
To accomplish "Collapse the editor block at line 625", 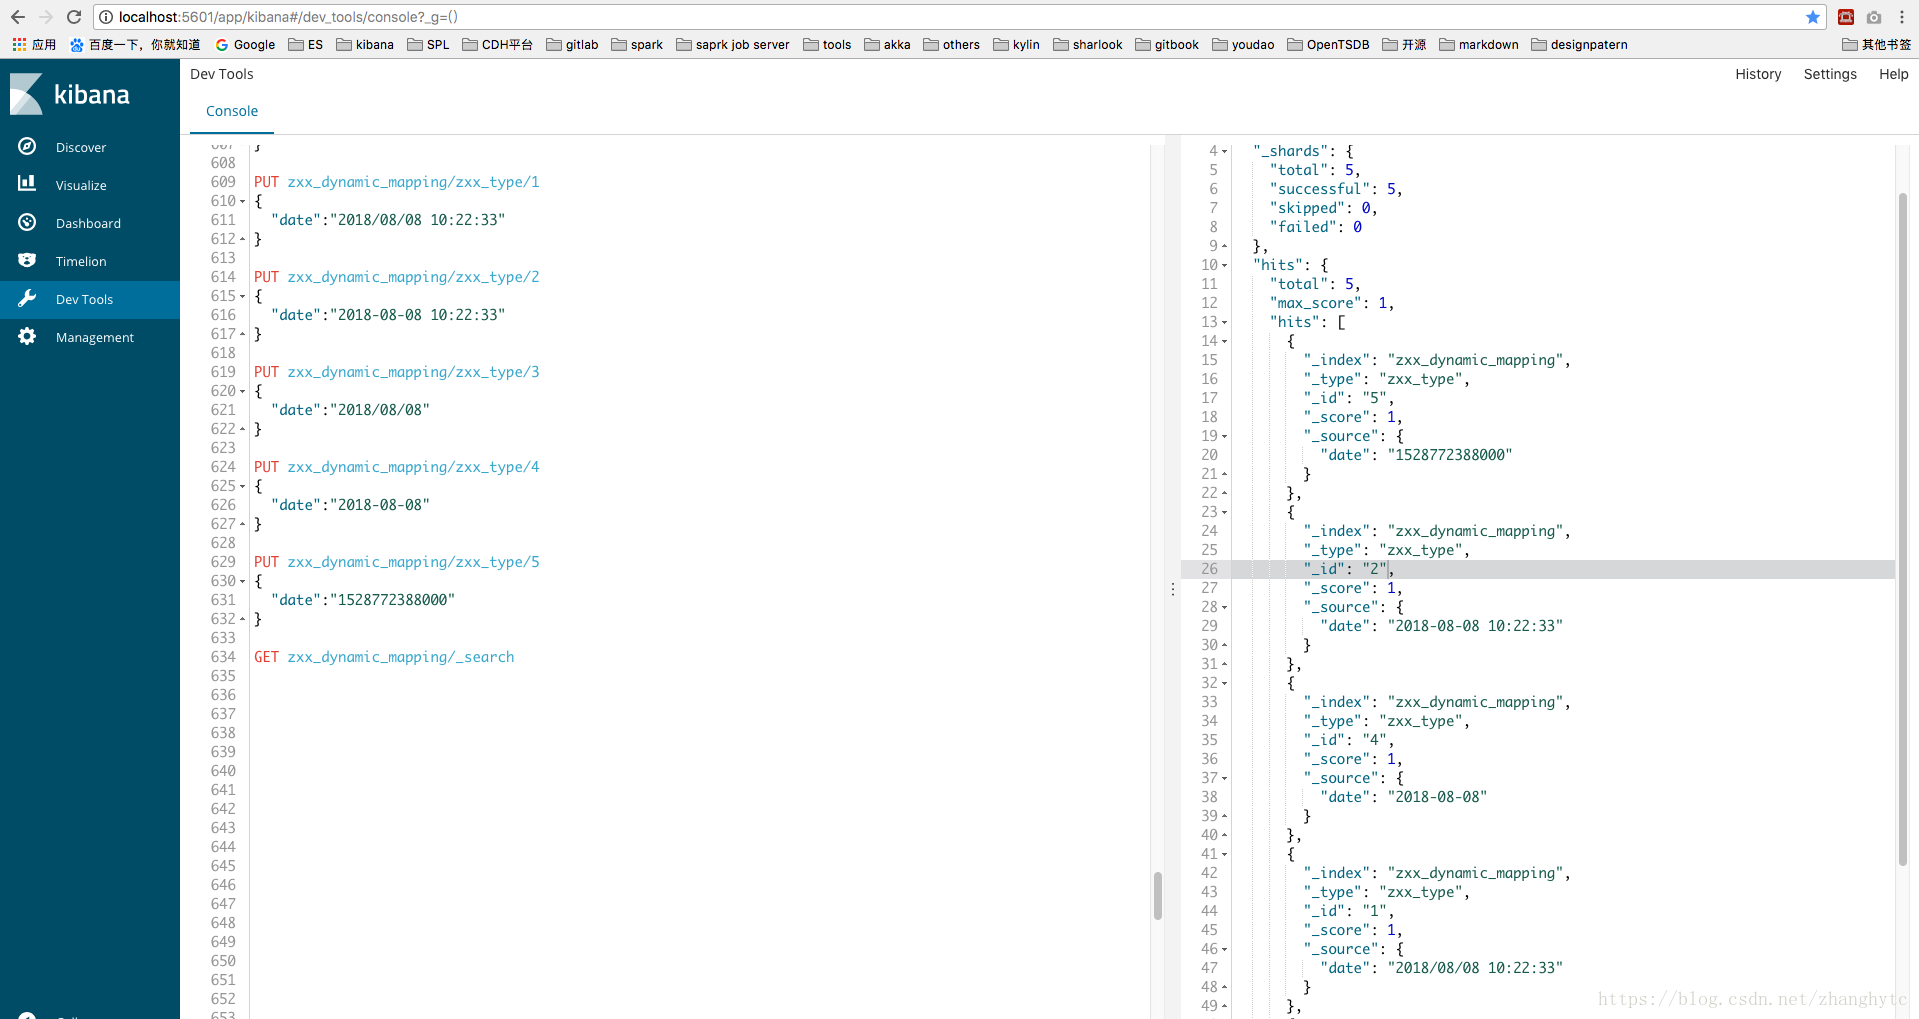I will (x=242, y=486).
